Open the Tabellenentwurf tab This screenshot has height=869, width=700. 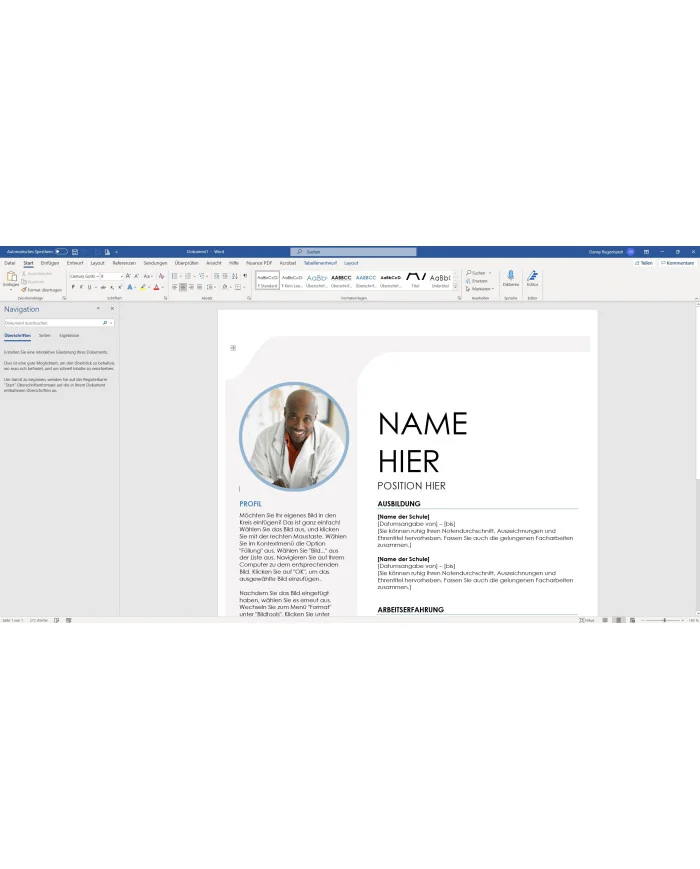click(320, 263)
